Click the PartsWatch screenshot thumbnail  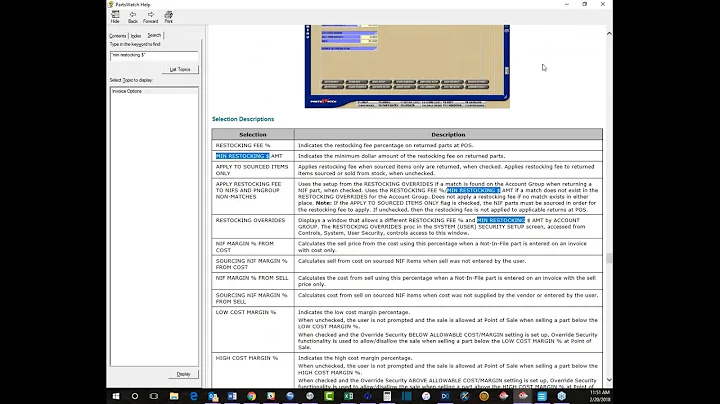[407, 67]
